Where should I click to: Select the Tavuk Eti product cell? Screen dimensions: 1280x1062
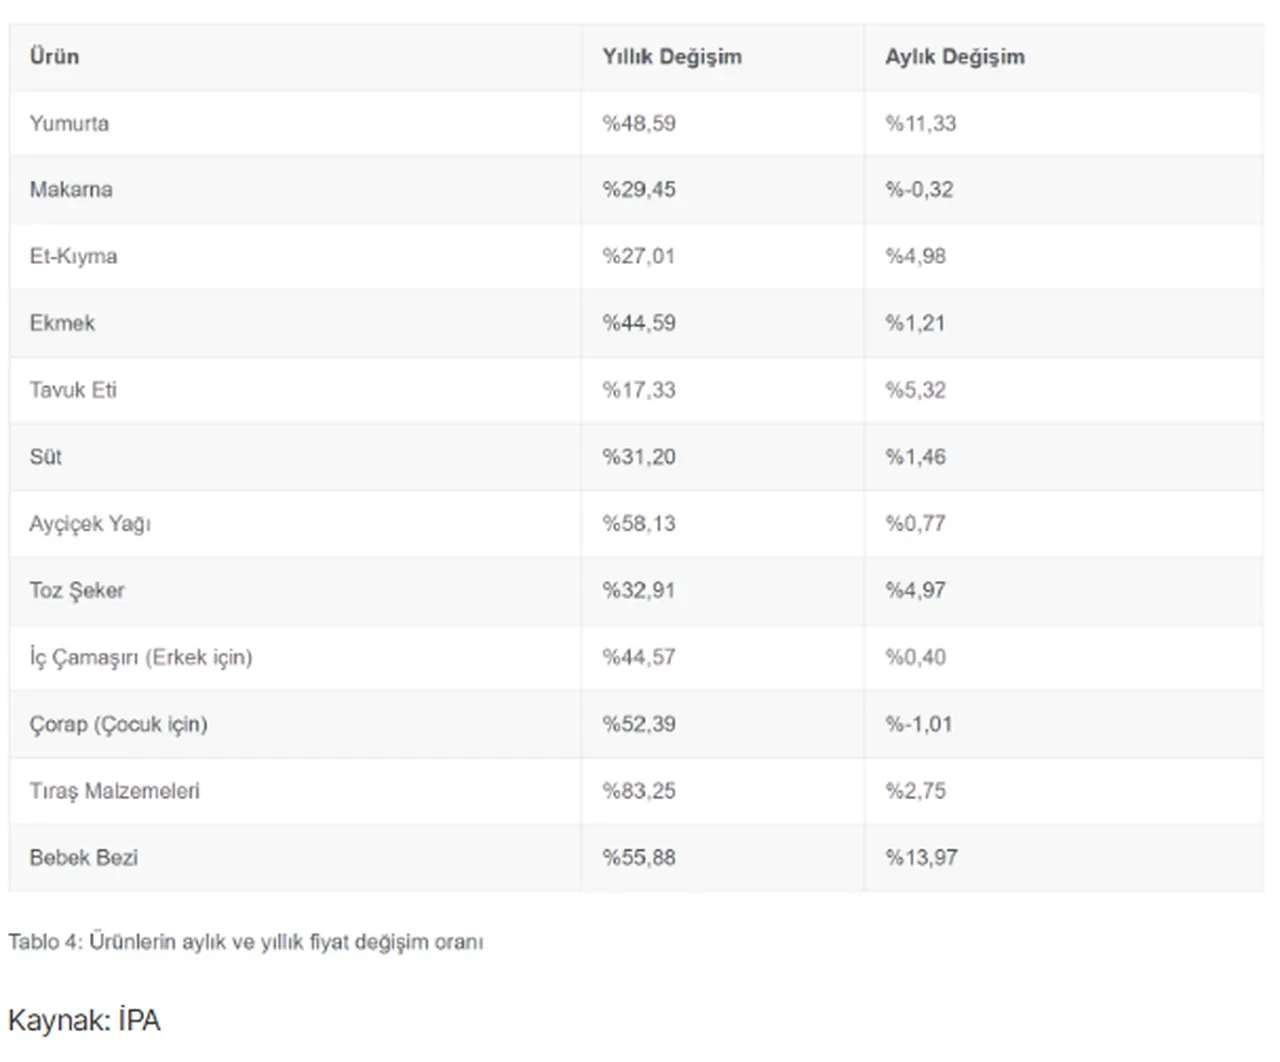[73, 390]
